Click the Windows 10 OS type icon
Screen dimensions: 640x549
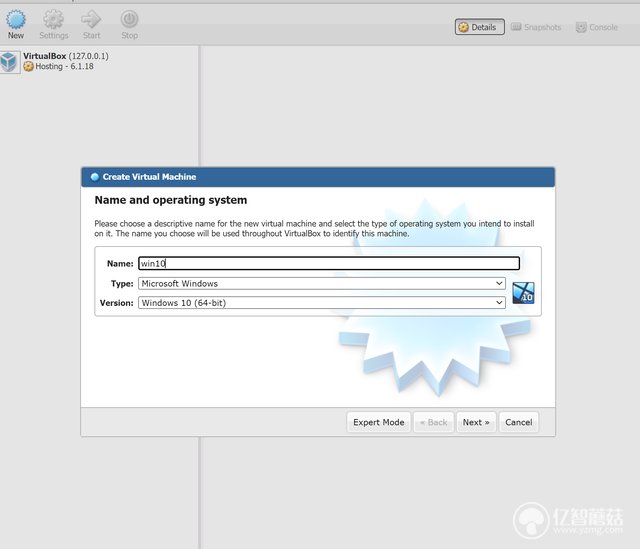tap(523, 293)
